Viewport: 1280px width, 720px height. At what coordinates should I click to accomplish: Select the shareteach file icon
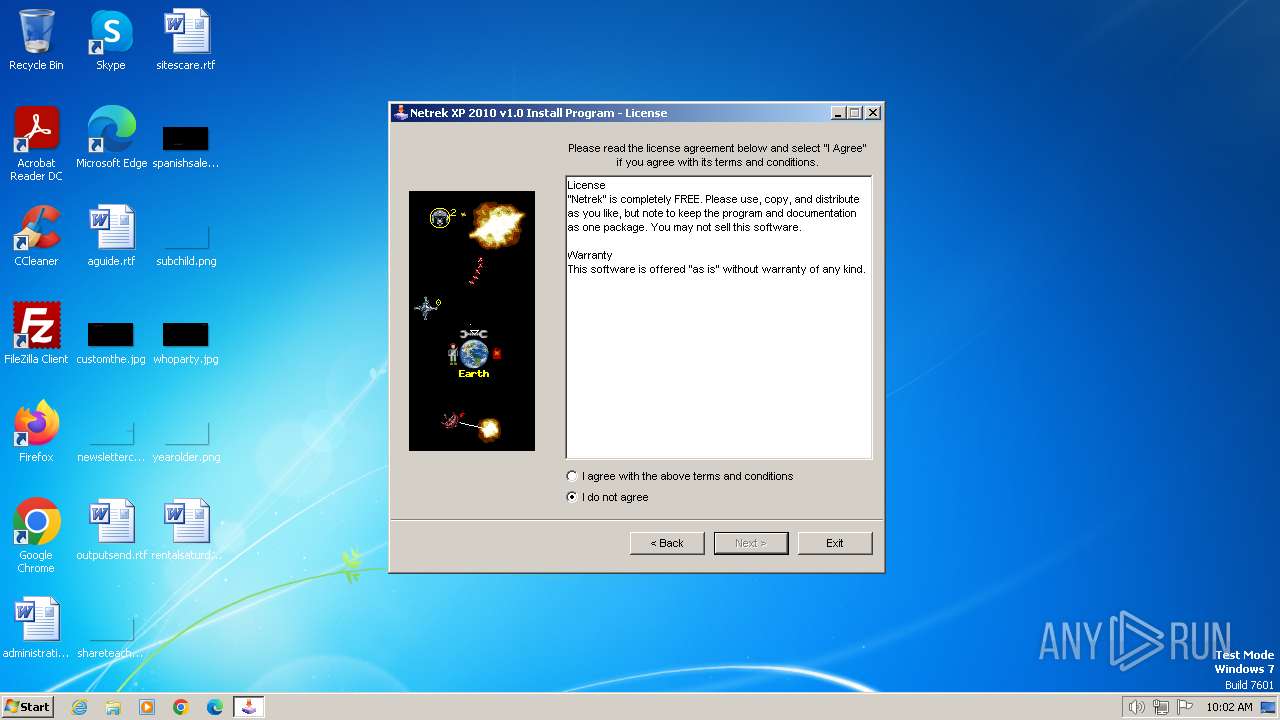pyautogui.click(x=111, y=635)
